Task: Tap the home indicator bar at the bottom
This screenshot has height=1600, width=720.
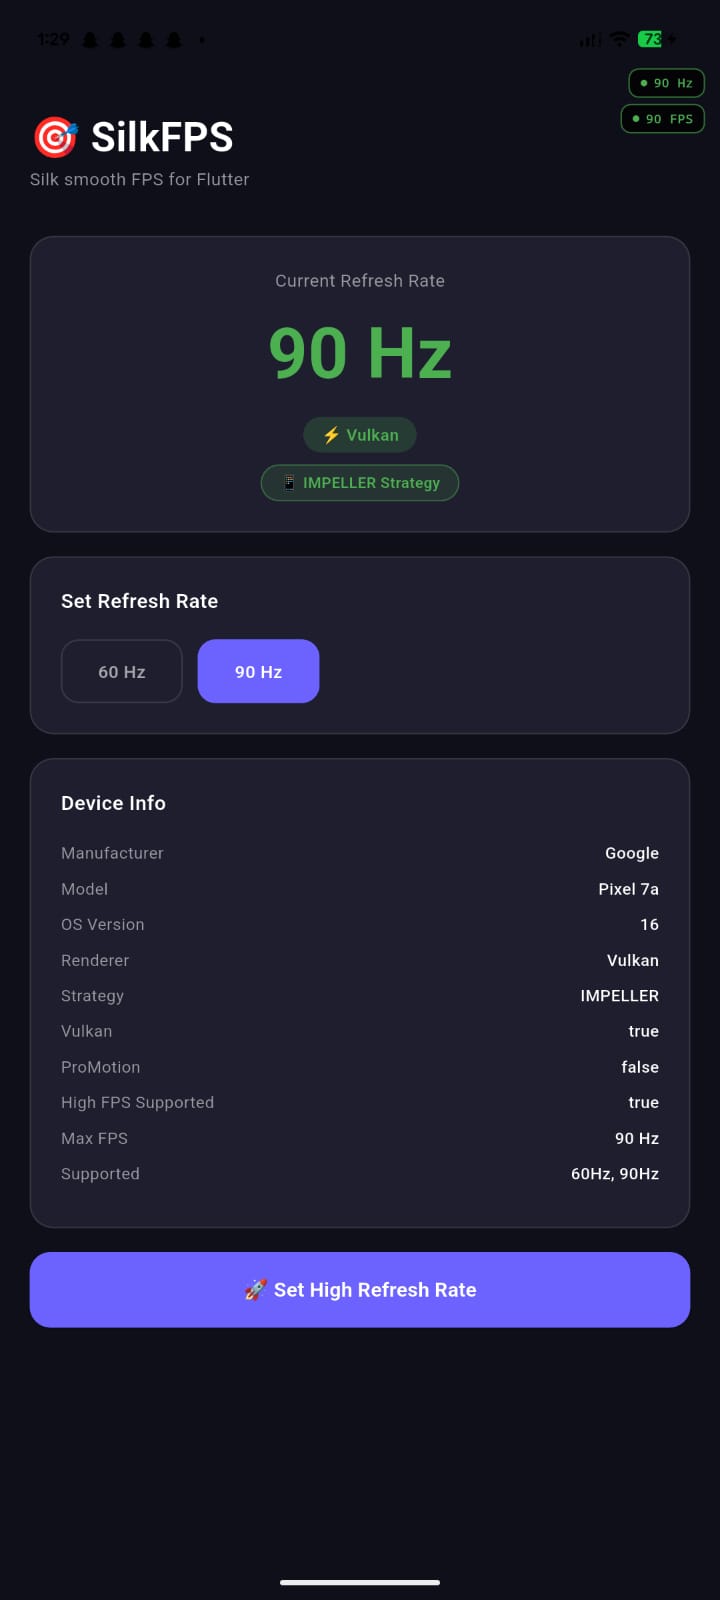Action: coord(360,1583)
